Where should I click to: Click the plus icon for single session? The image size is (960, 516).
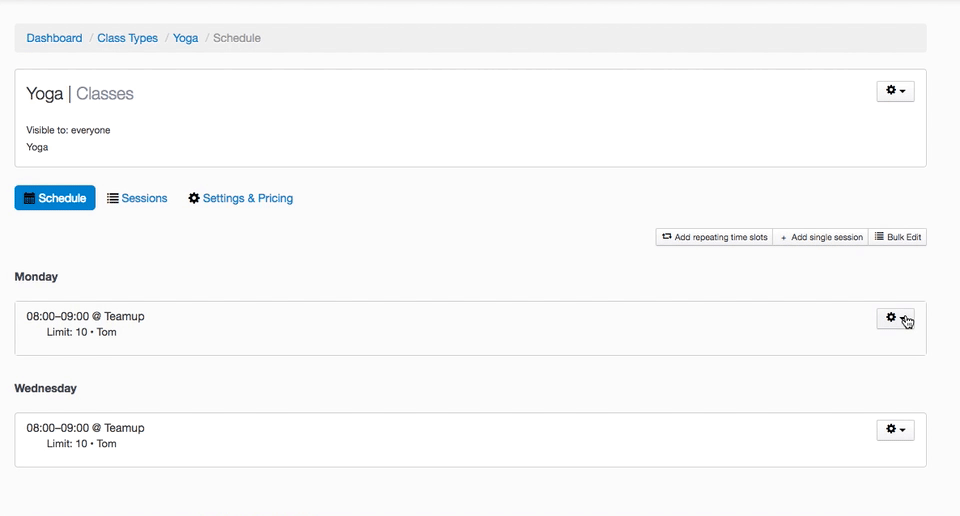coord(783,237)
